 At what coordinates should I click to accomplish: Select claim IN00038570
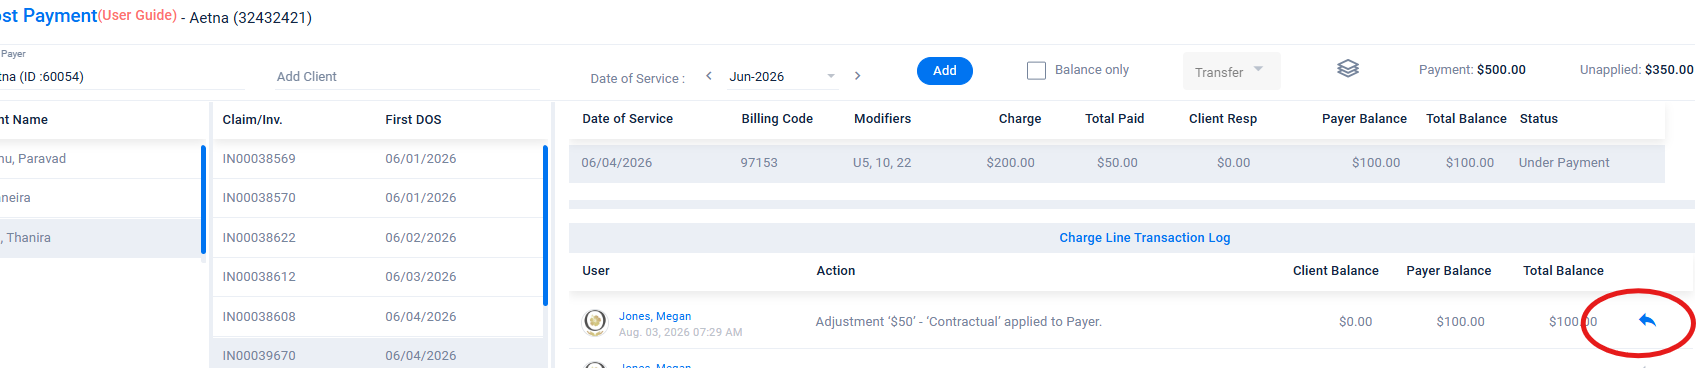pyautogui.click(x=378, y=198)
